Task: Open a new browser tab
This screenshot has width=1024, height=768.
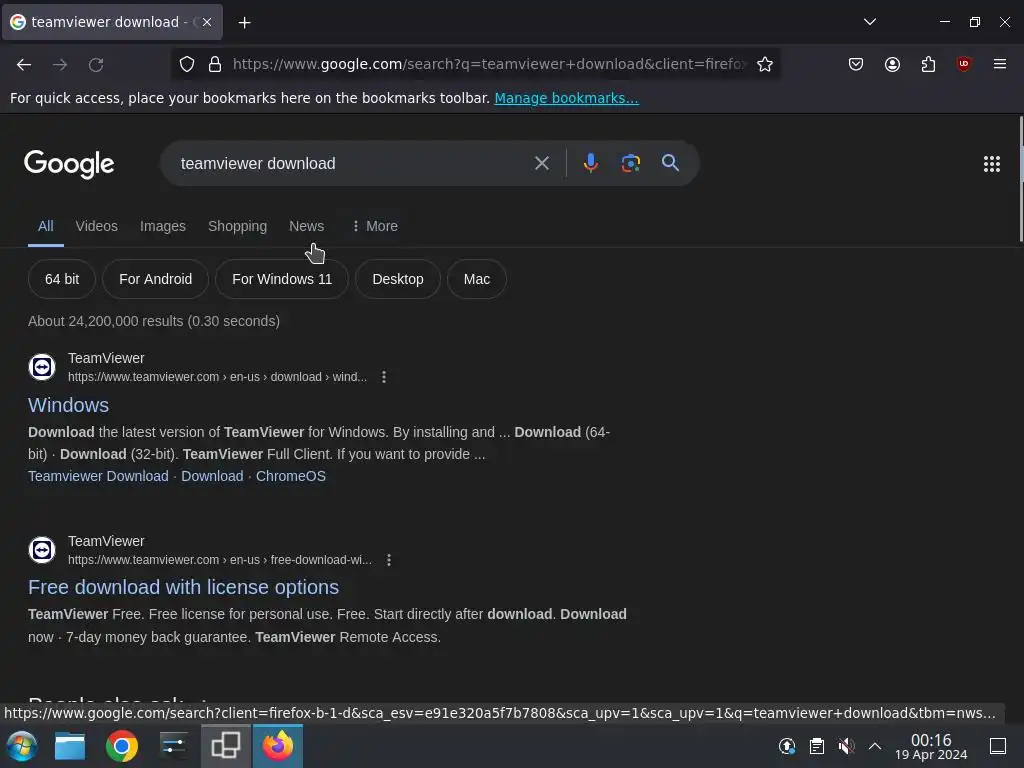Action: click(x=244, y=23)
